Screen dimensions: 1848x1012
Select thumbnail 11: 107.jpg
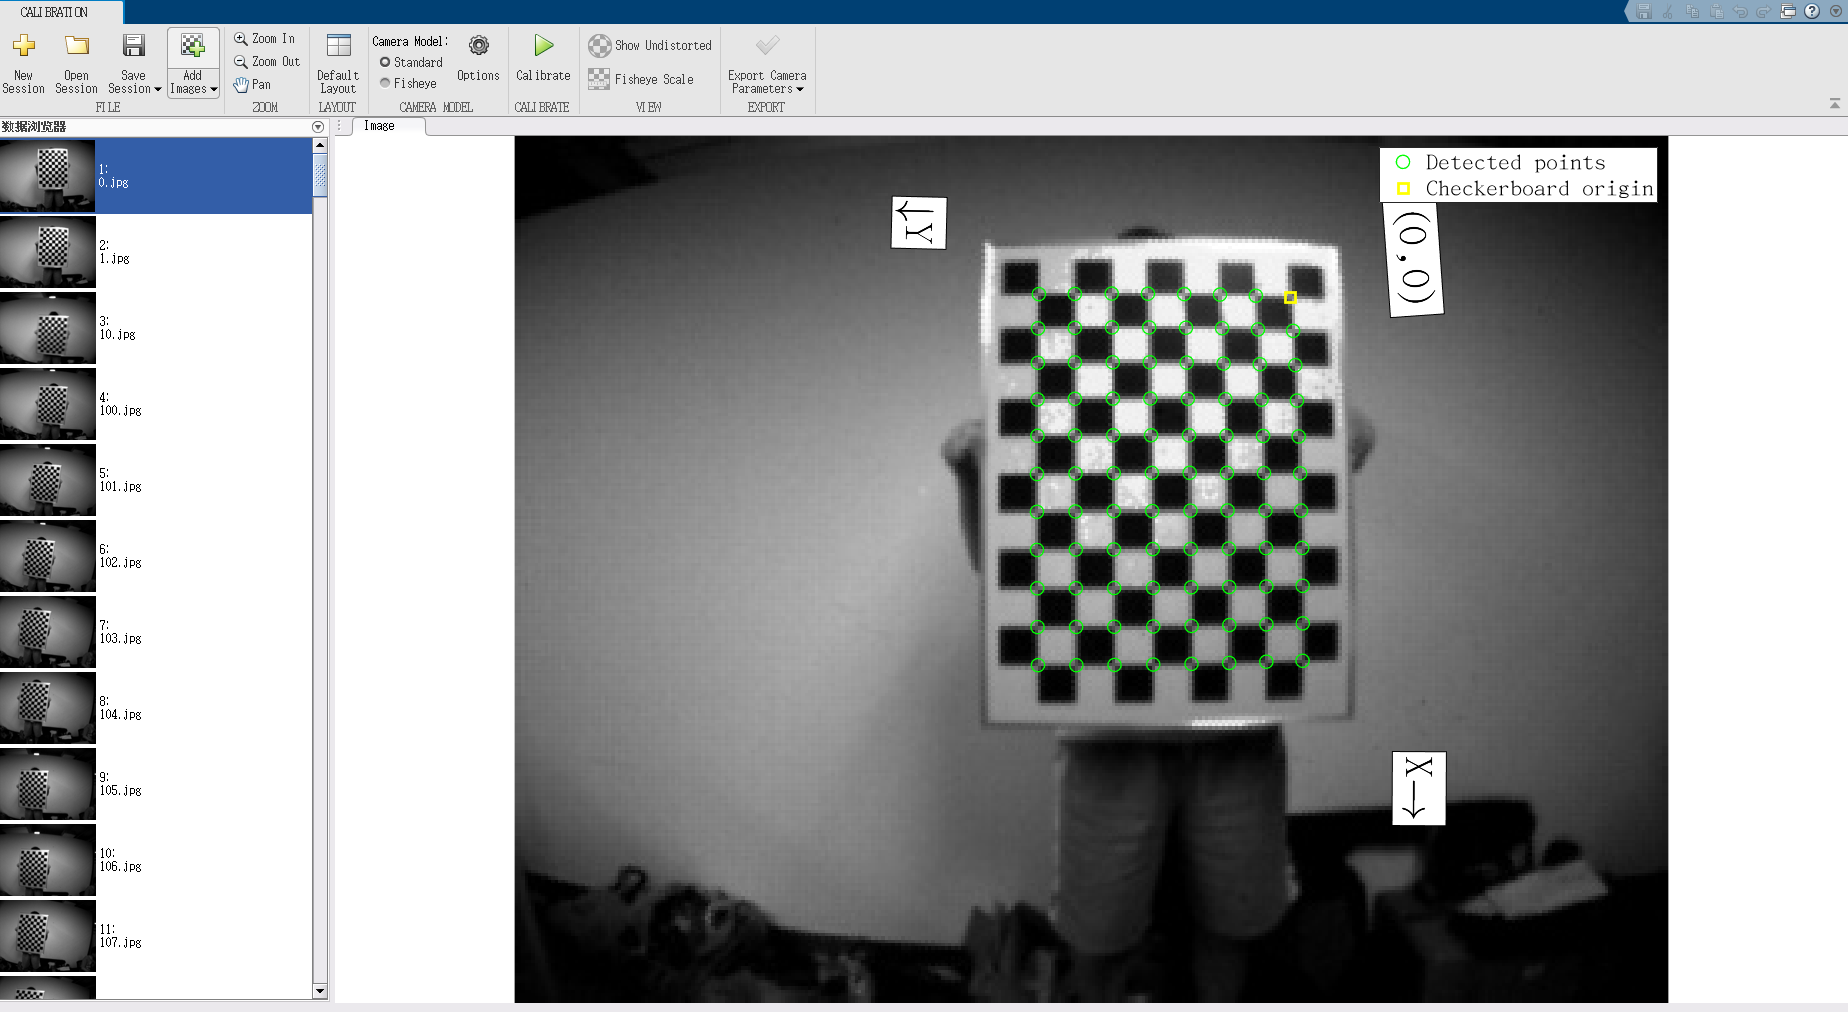pyautogui.click(x=156, y=936)
